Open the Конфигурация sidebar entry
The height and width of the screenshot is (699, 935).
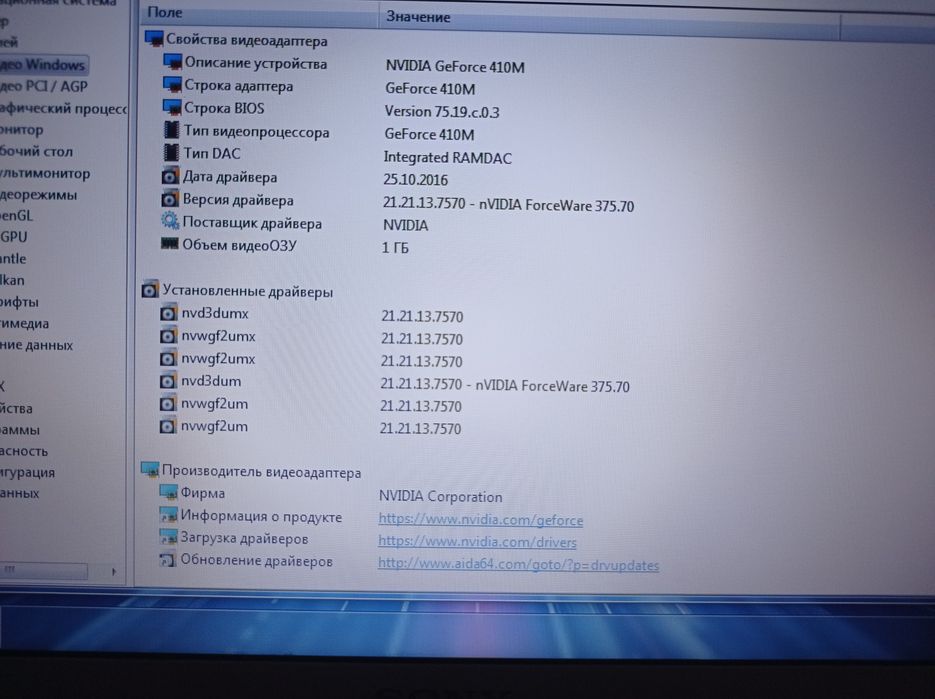coord(27,472)
